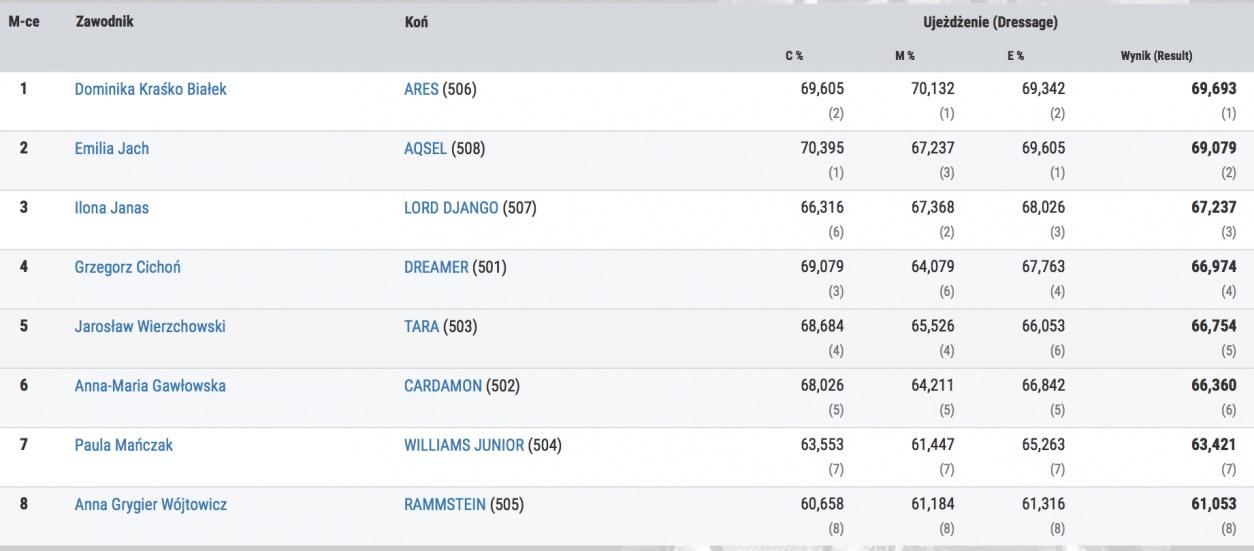
Task: Open the Anna Grygier Wójtowicz link
Action: tap(151, 505)
